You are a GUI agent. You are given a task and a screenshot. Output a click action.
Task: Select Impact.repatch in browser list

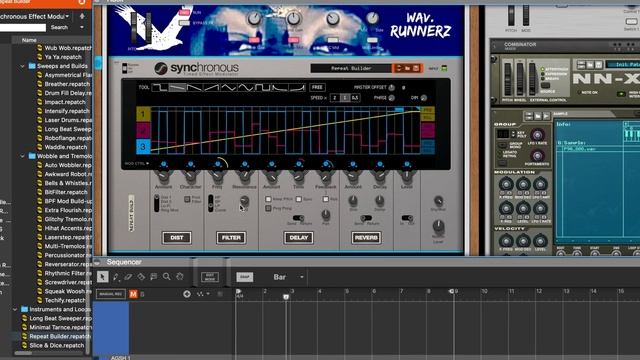pyautogui.click(x=65, y=102)
